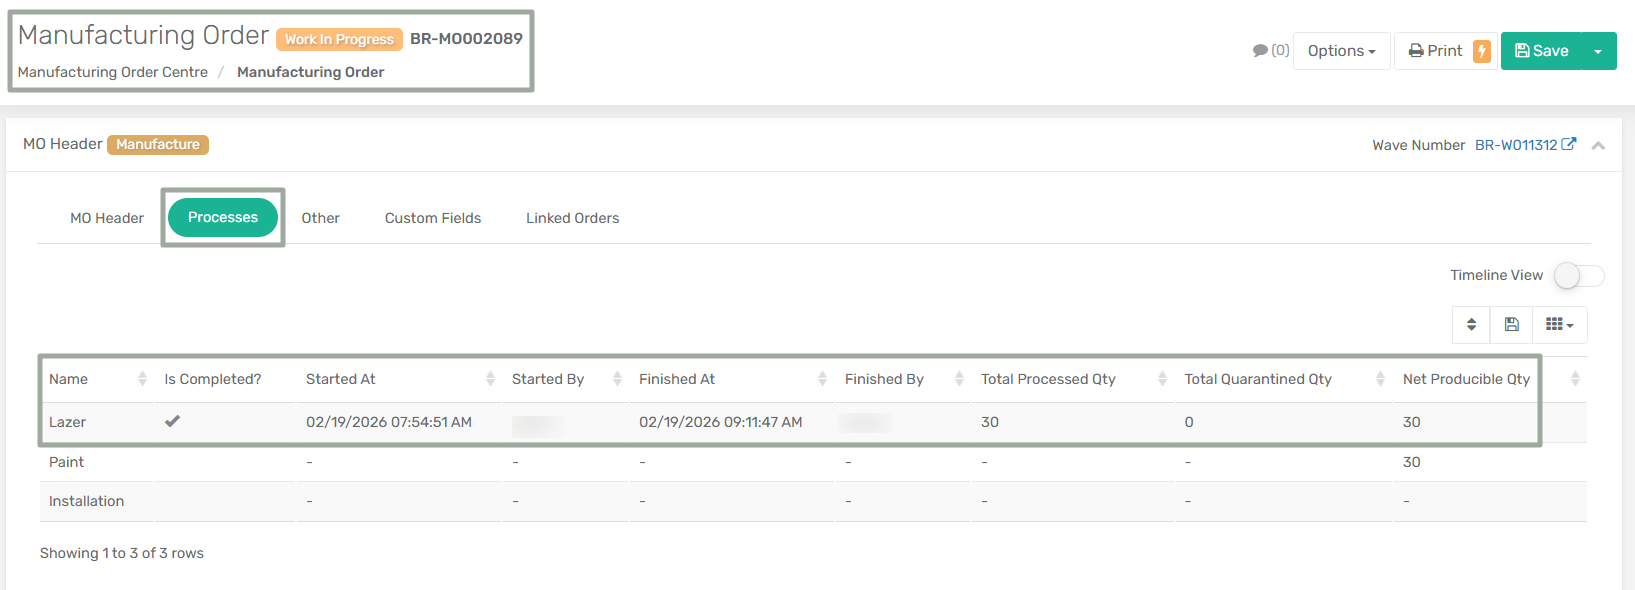
Task: Switch to the Custom Fields tab
Action: [433, 218]
